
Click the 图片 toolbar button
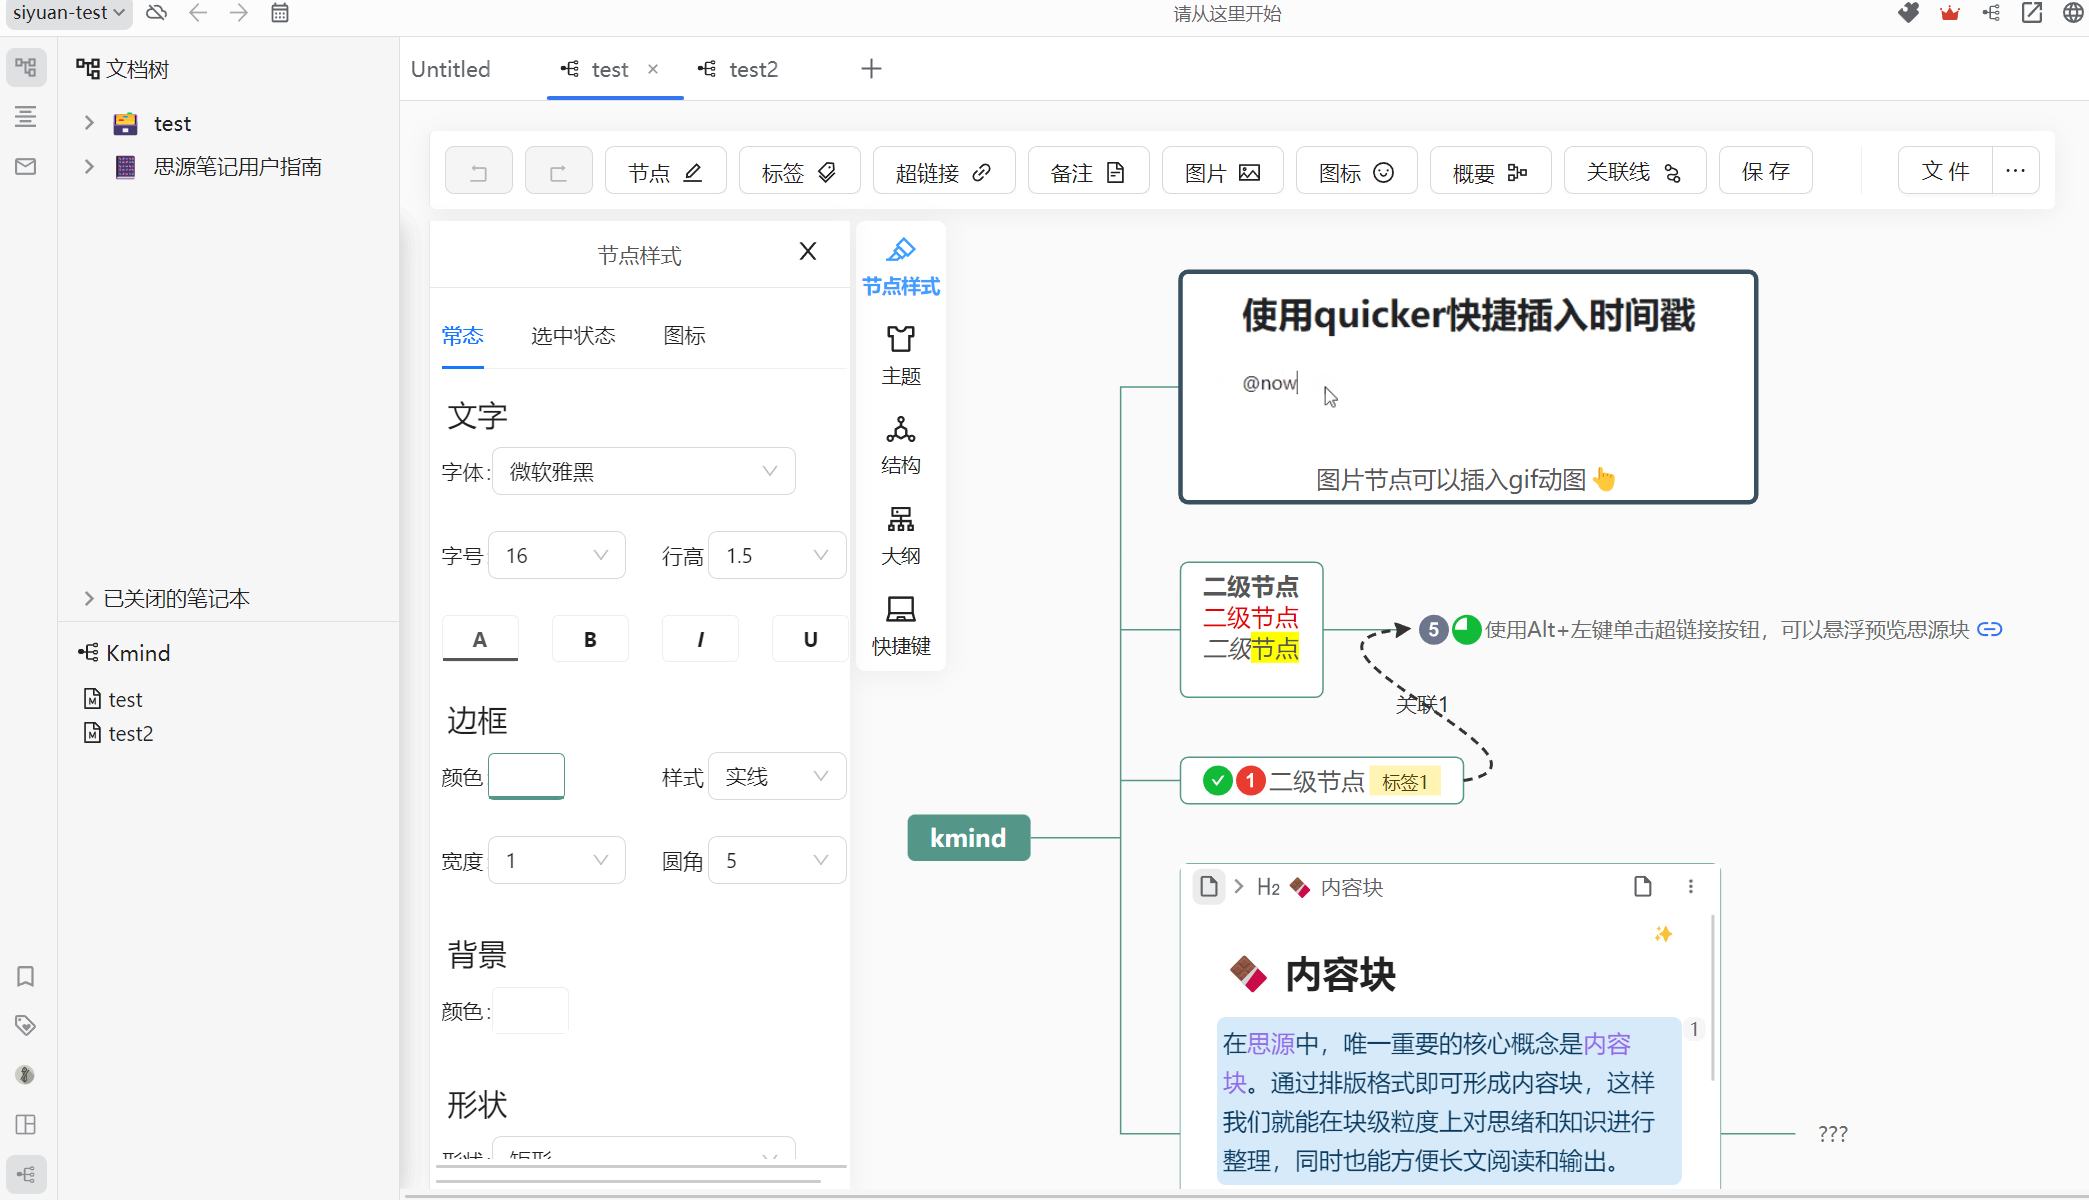[x=1222, y=172]
